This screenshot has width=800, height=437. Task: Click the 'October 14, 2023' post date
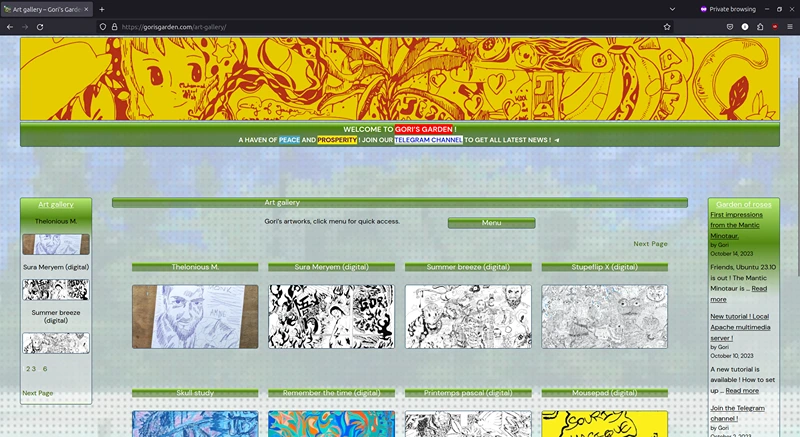pos(732,253)
